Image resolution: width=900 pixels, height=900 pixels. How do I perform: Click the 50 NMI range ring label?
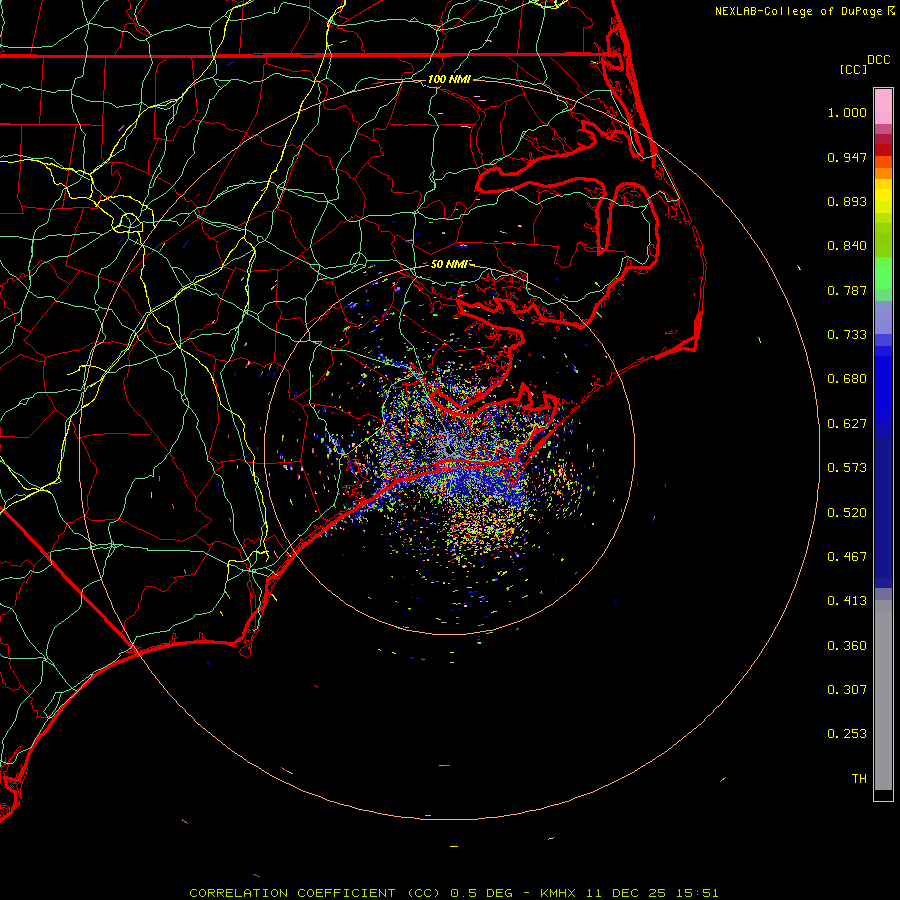[449, 264]
